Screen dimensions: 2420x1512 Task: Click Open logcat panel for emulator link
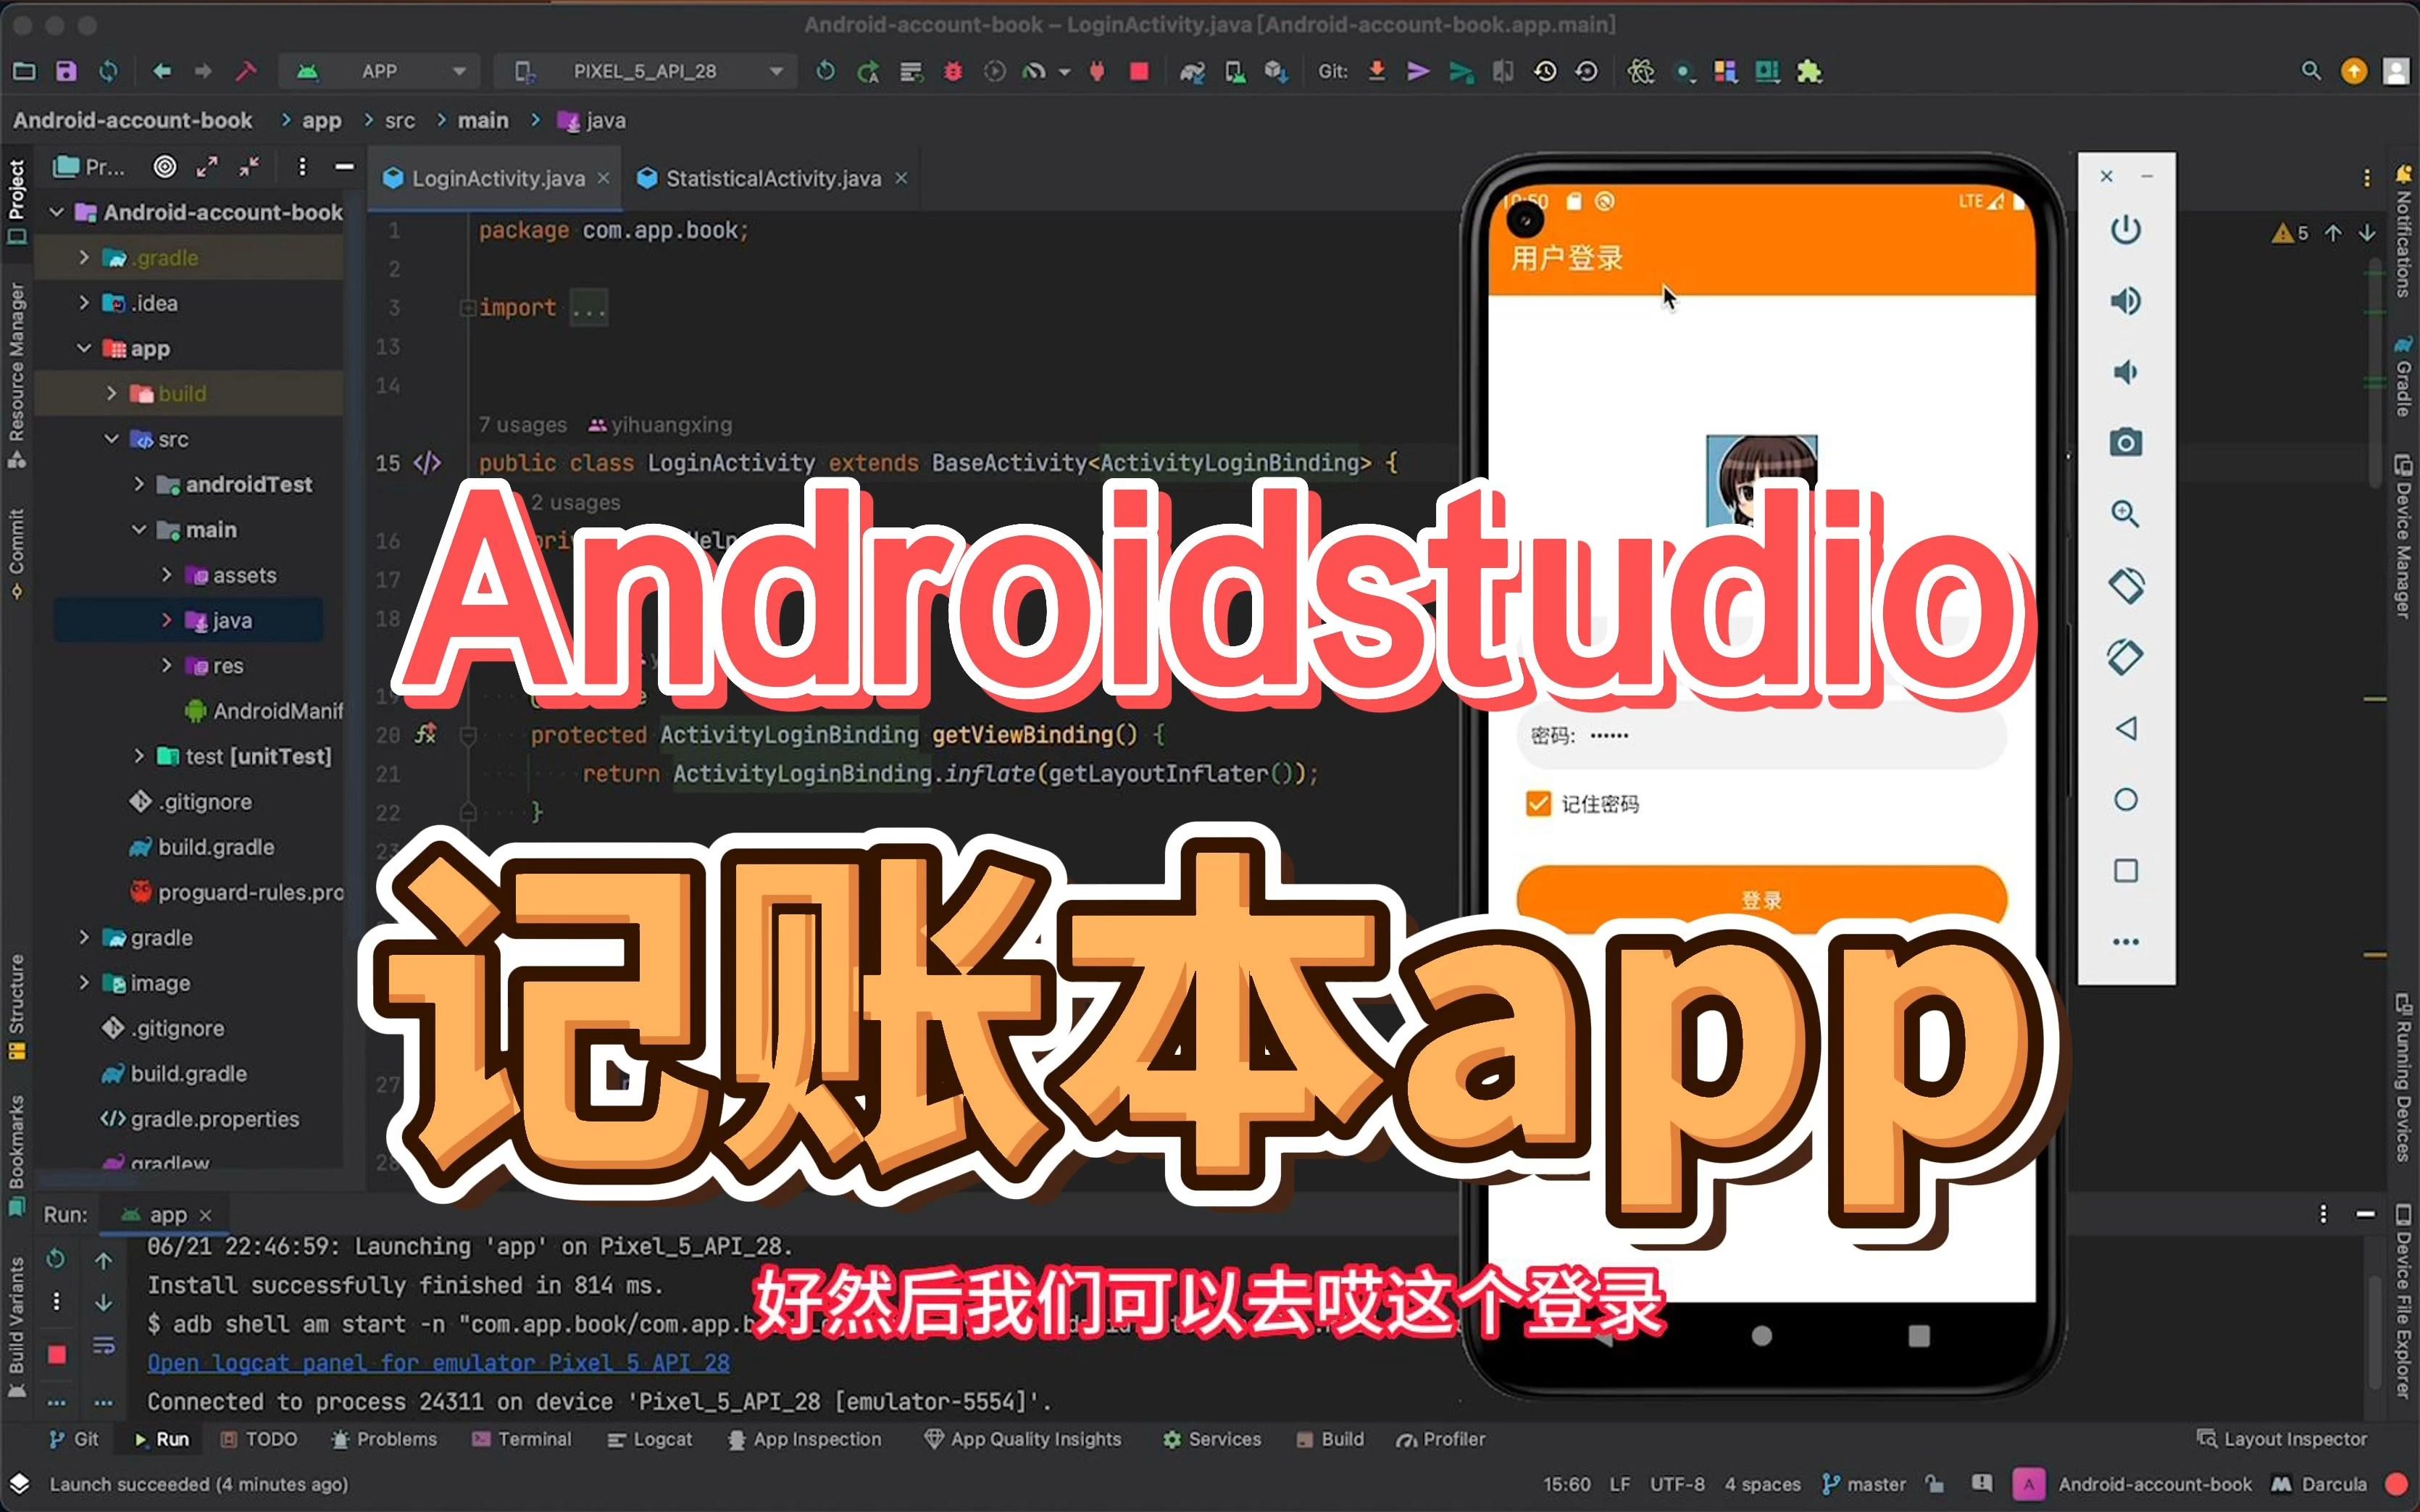439,1363
